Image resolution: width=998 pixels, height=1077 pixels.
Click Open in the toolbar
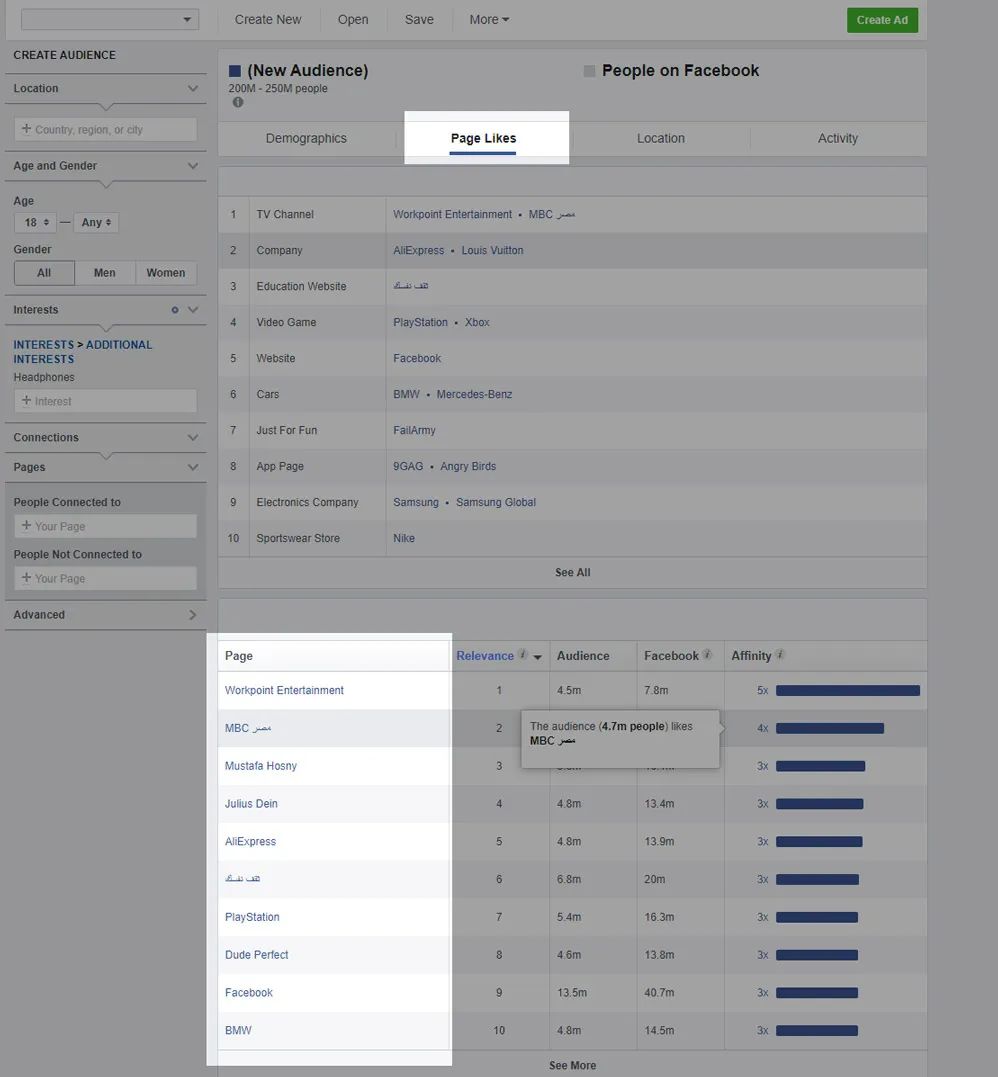click(353, 19)
